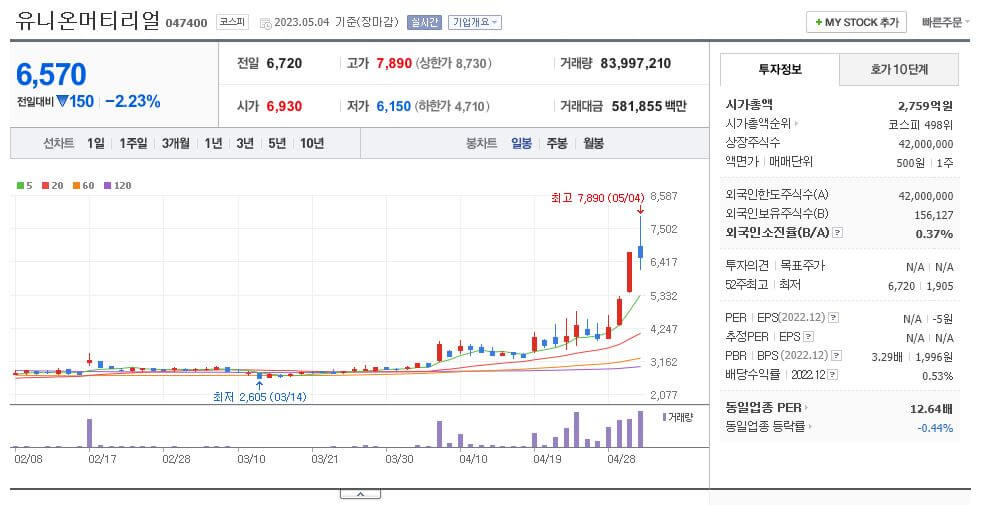Select the 주봉 candle chart
981x505 pixels.
click(x=557, y=143)
